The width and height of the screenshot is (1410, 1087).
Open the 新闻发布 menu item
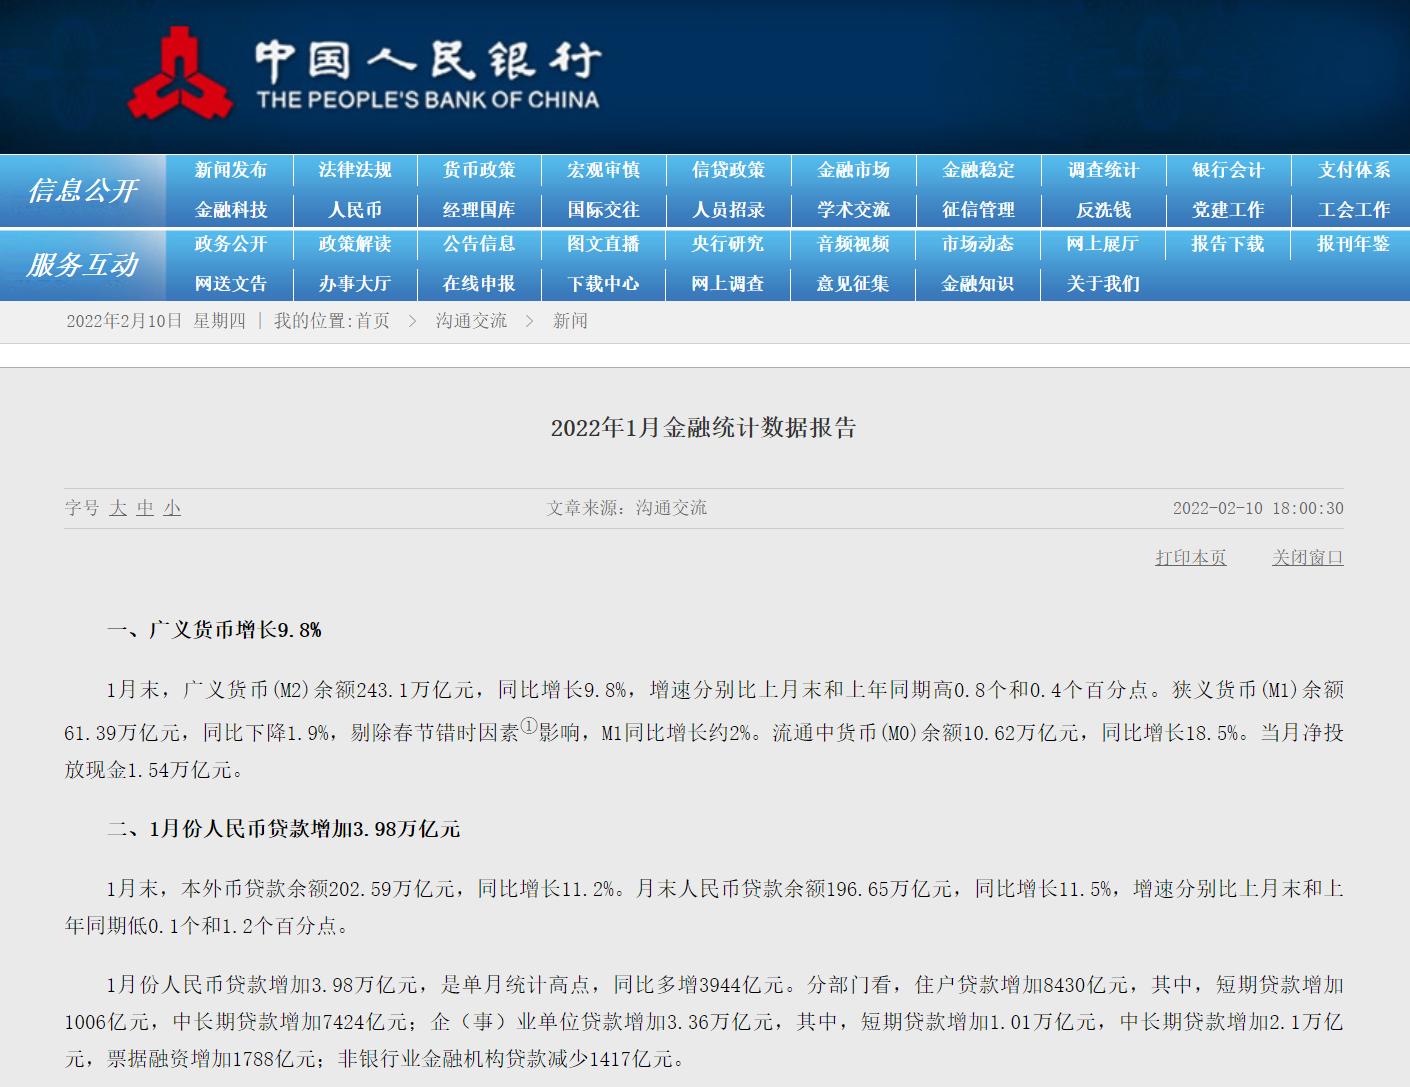click(231, 170)
